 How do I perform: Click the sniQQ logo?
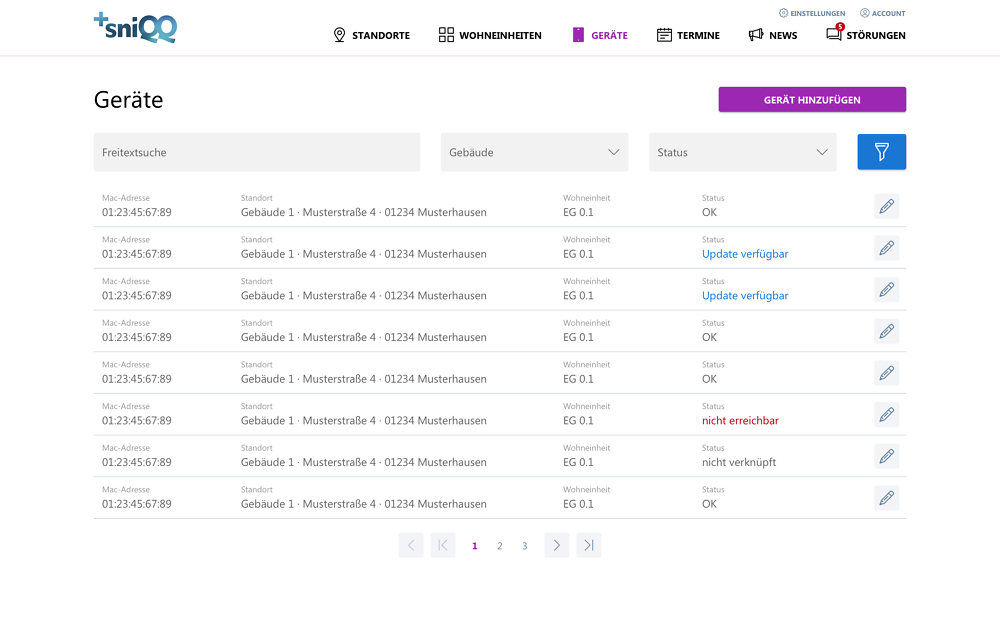[x=135, y=28]
